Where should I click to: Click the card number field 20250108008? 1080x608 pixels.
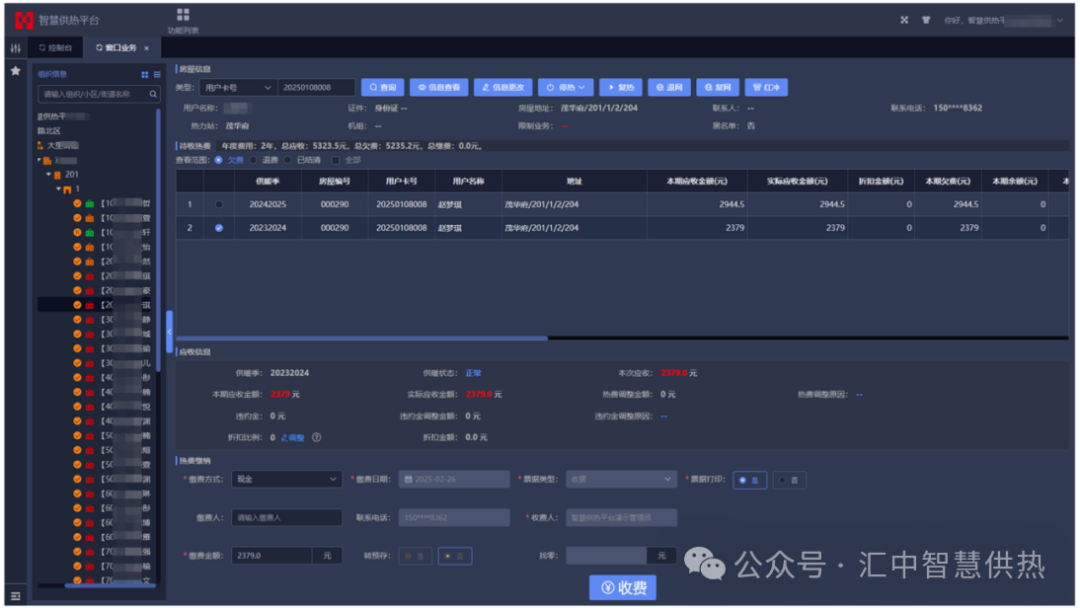(316, 87)
